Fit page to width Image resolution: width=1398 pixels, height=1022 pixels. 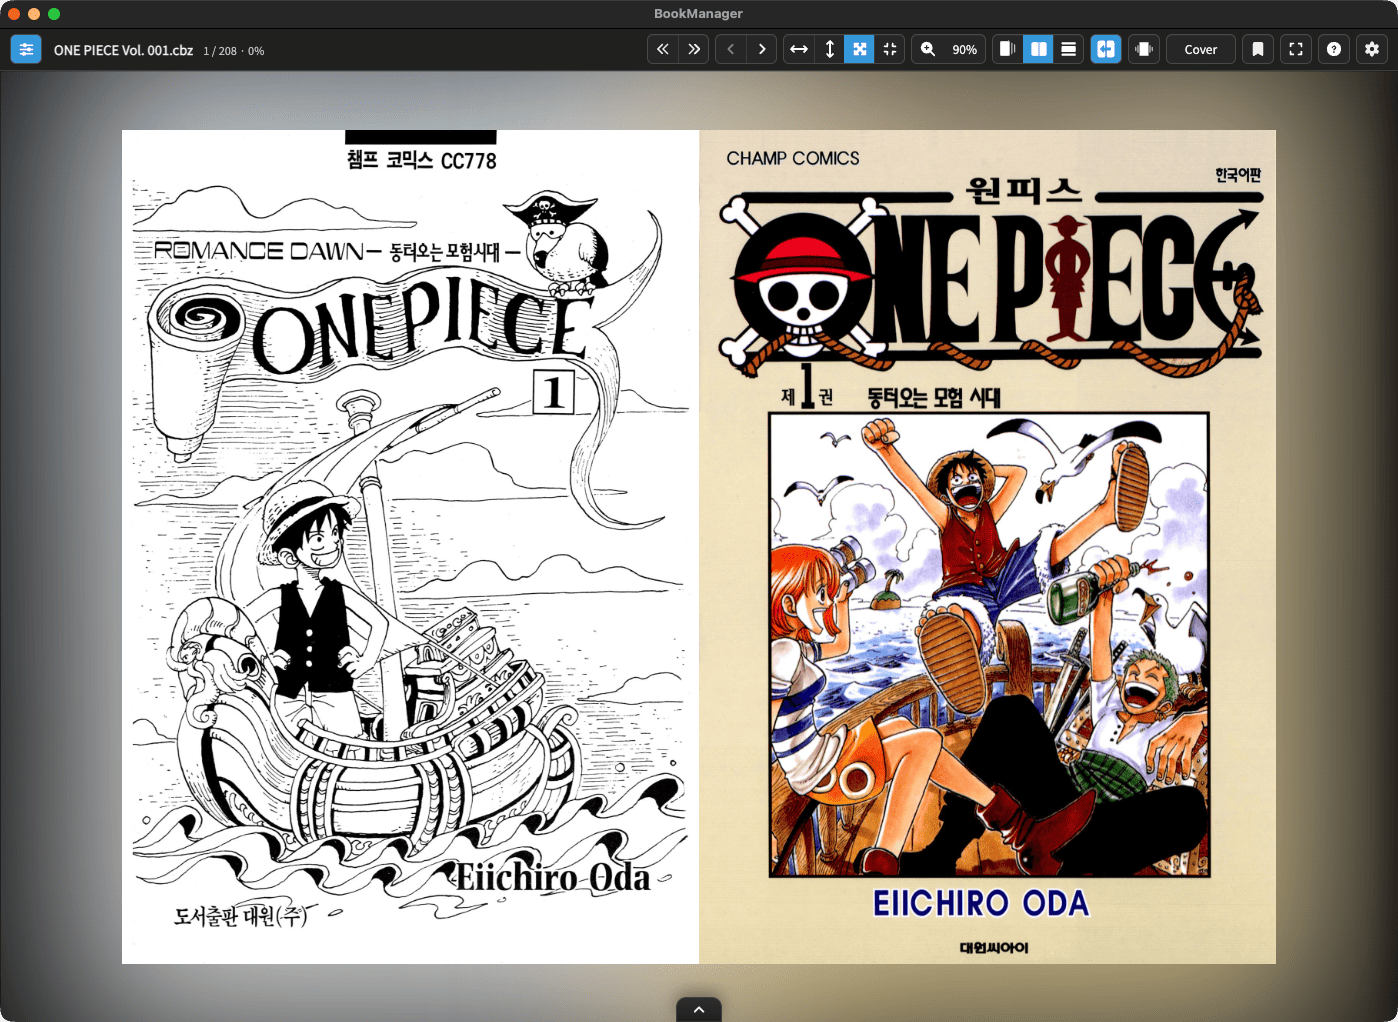coord(799,49)
